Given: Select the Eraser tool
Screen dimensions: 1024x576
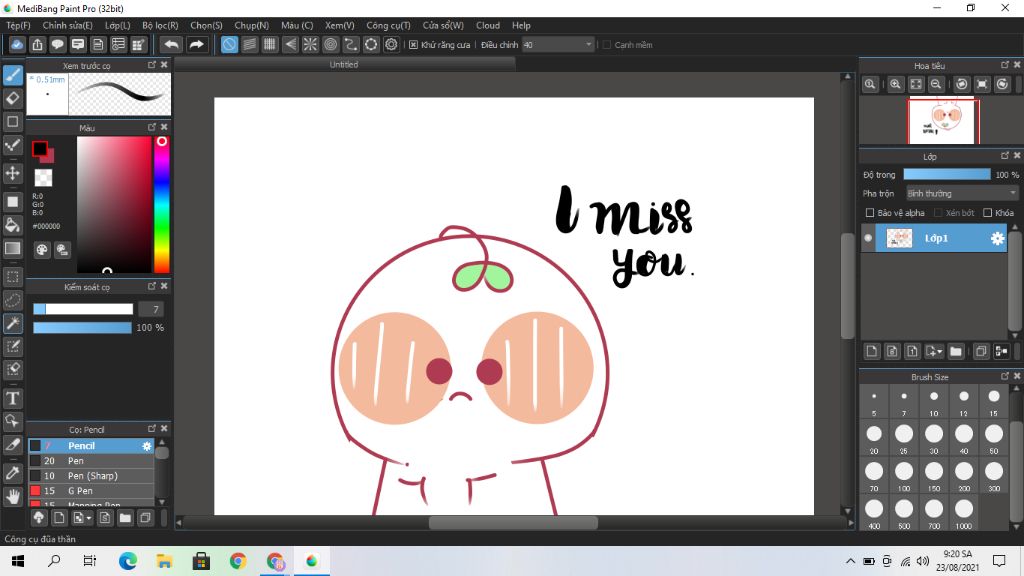Looking at the screenshot, I should 12,99.
